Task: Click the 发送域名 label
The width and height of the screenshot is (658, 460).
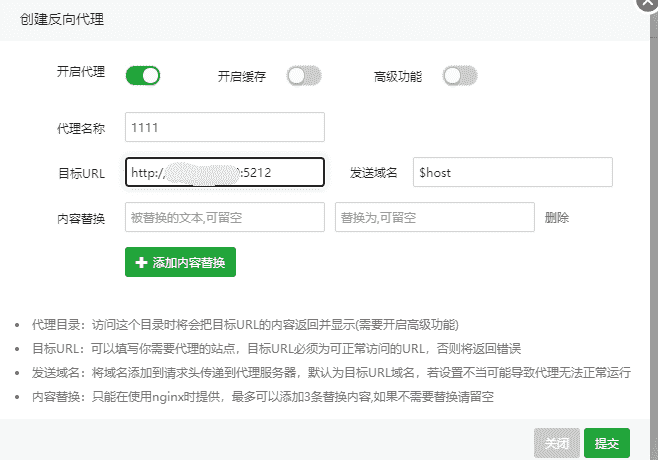Action: [x=373, y=172]
